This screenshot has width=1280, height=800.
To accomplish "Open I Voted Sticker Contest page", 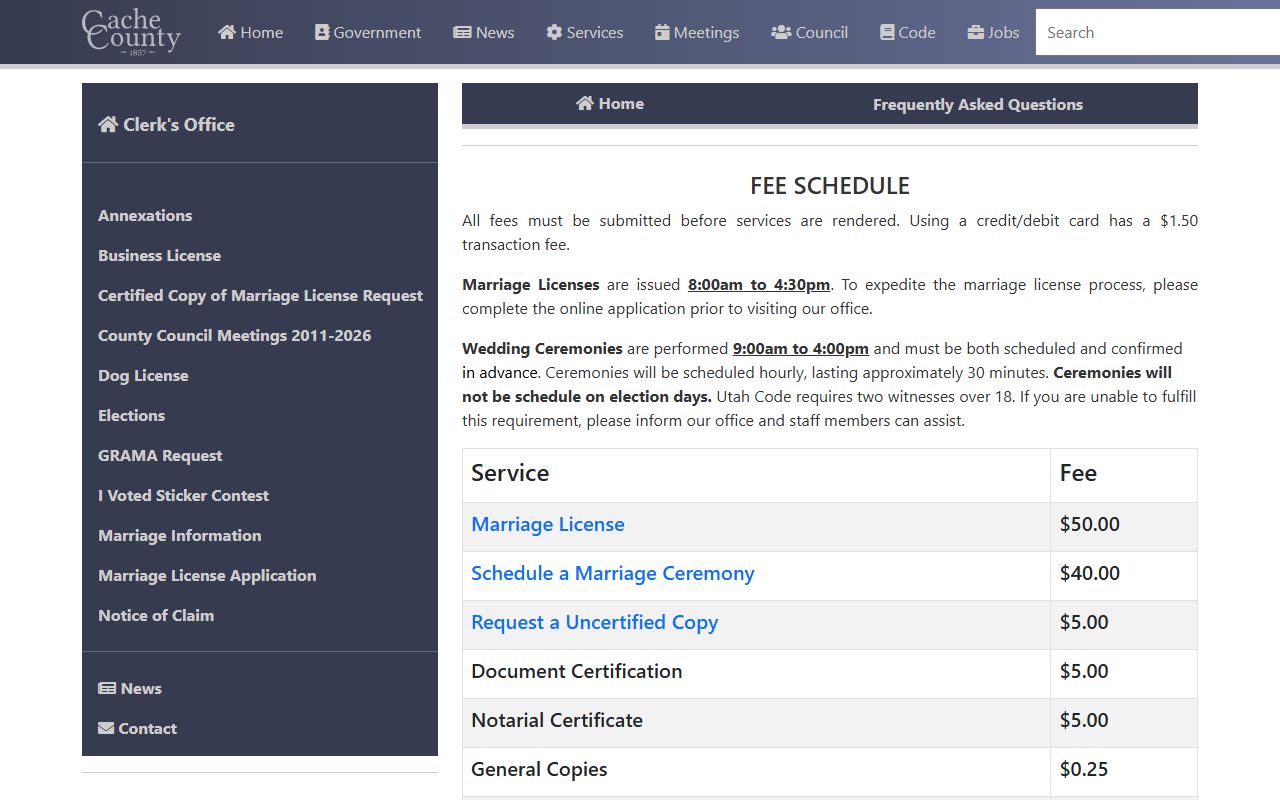I will [x=183, y=495].
